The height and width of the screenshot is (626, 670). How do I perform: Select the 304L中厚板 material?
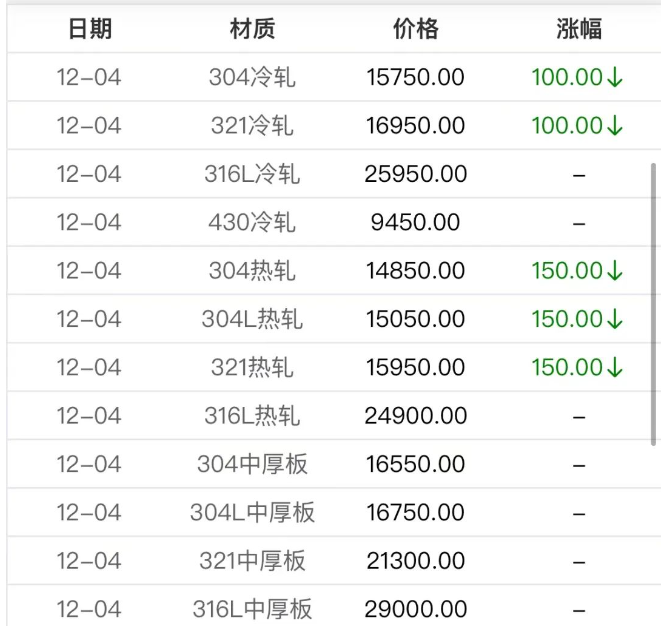[252, 512]
